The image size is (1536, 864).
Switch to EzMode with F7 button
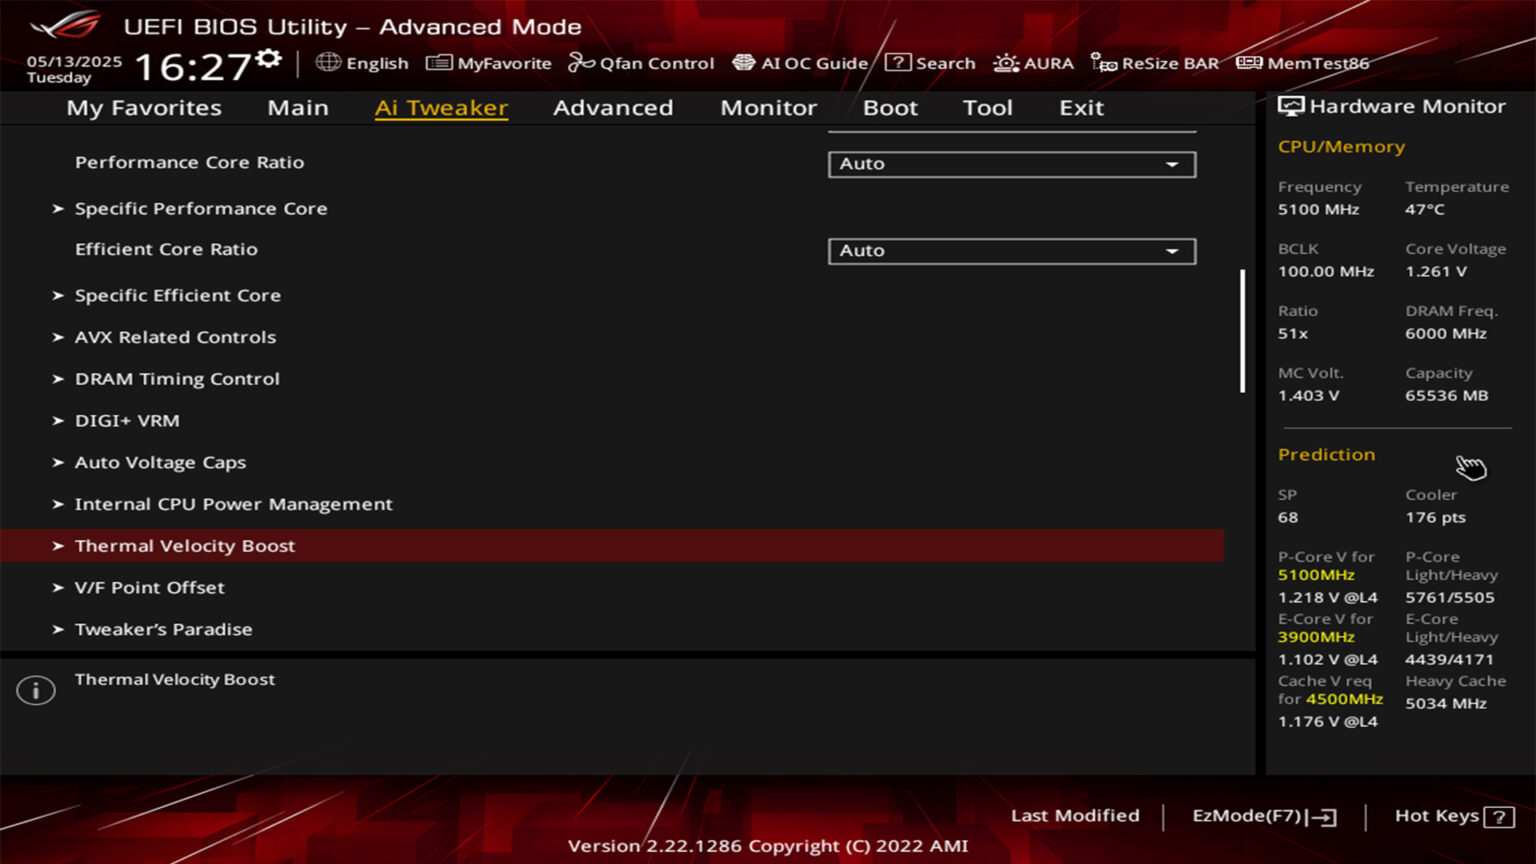pos(1263,815)
